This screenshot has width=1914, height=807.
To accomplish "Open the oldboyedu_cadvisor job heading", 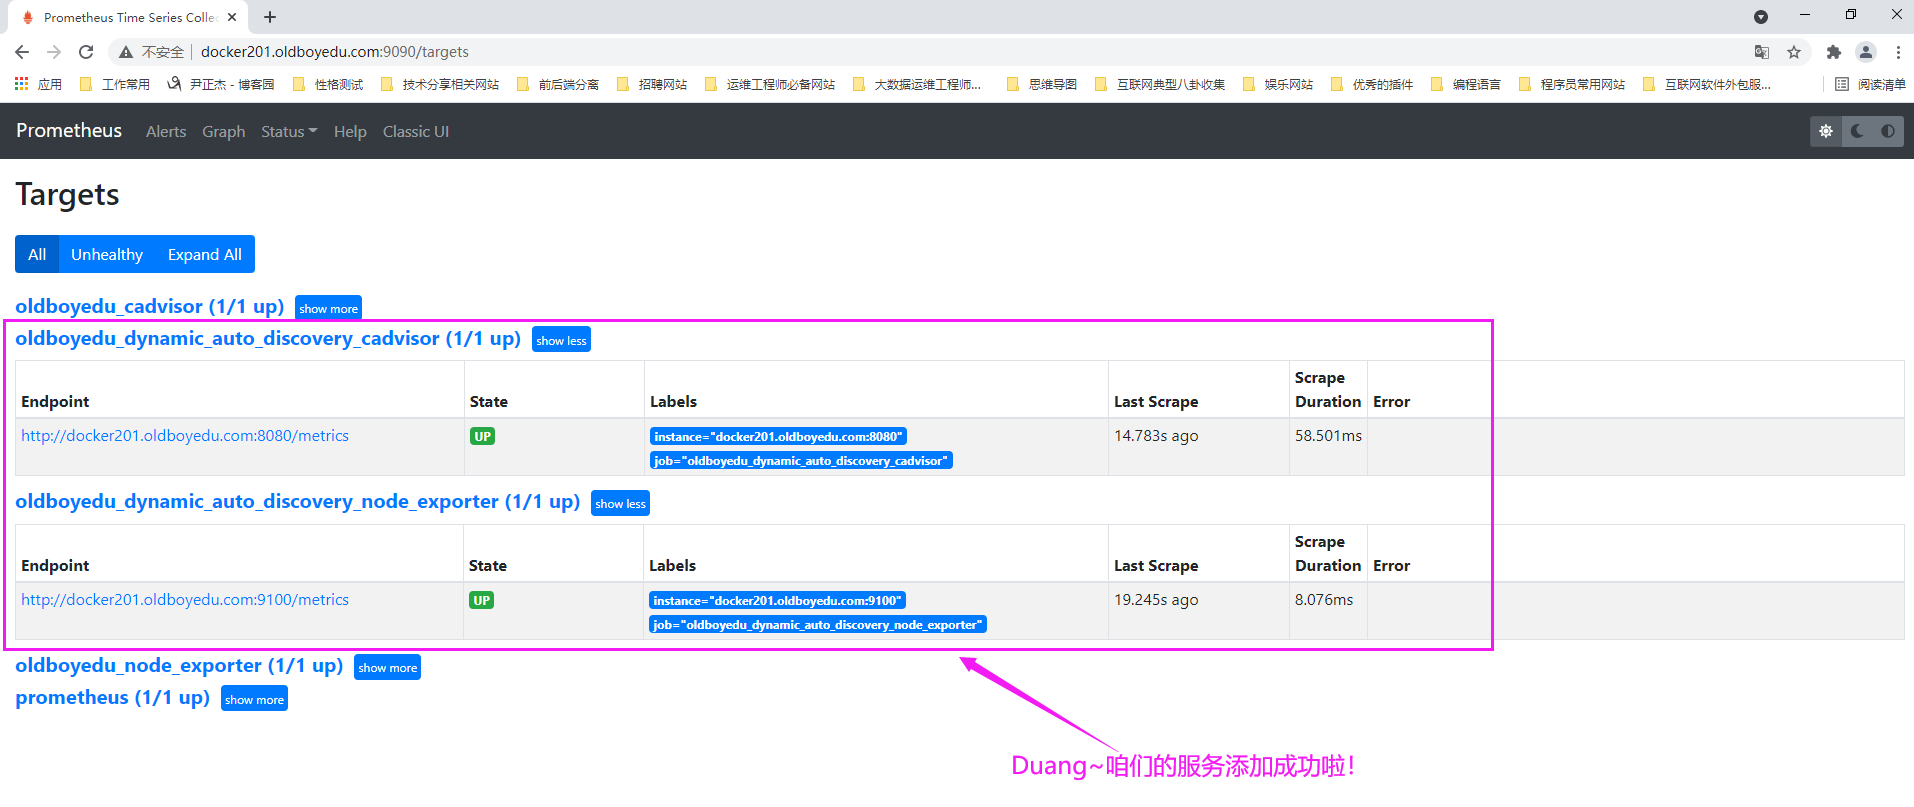I will click(150, 306).
